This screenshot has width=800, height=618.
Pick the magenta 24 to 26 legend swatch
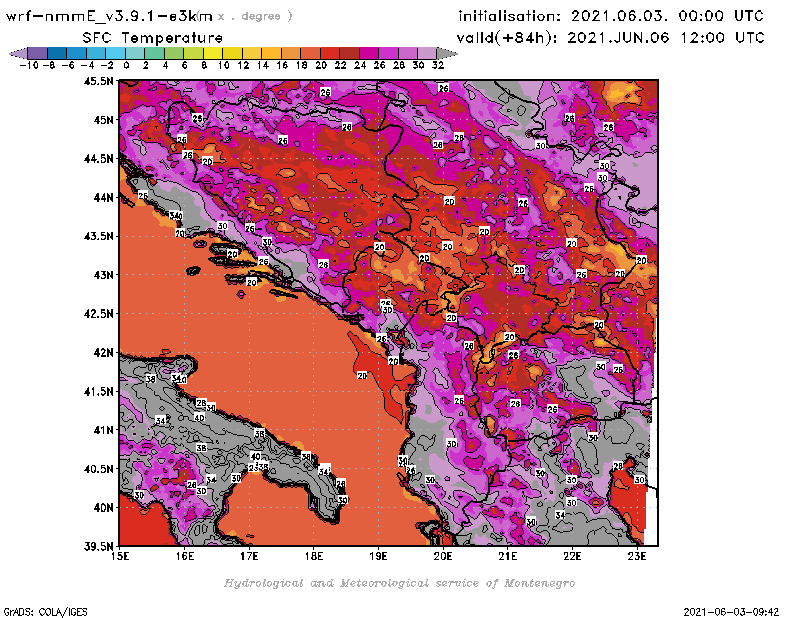coord(368,53)
